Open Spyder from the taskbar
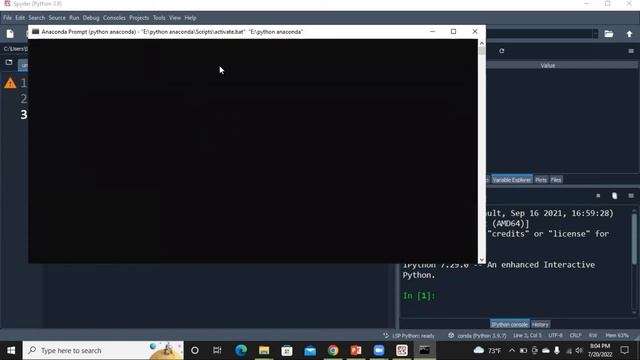Image resolution: width=640 pixels, height=360 pixels. (x=402, y=351)
